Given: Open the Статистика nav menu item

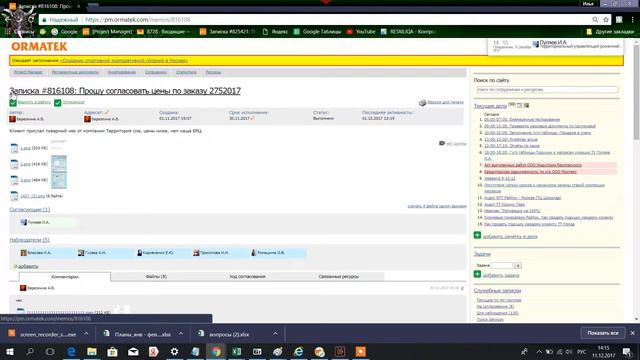Looking at the screenshot, I should 186,72.
